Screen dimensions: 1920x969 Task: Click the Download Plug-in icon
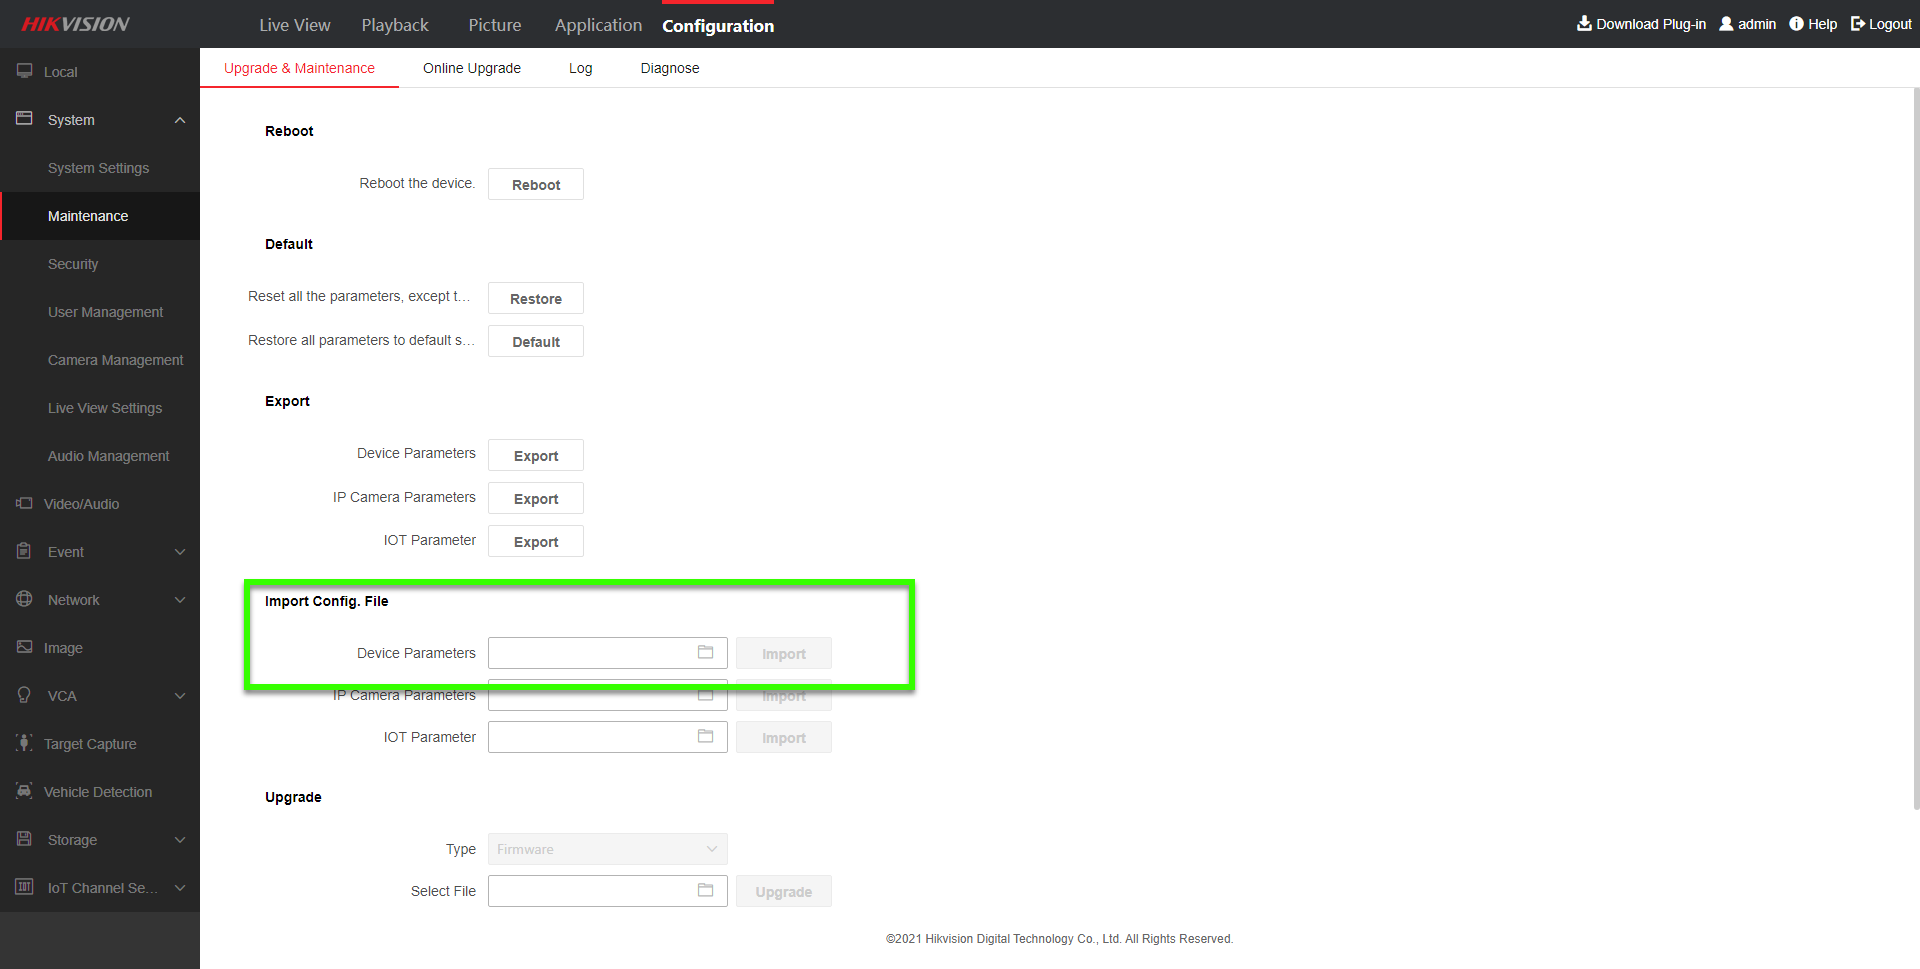[1584, 23]
